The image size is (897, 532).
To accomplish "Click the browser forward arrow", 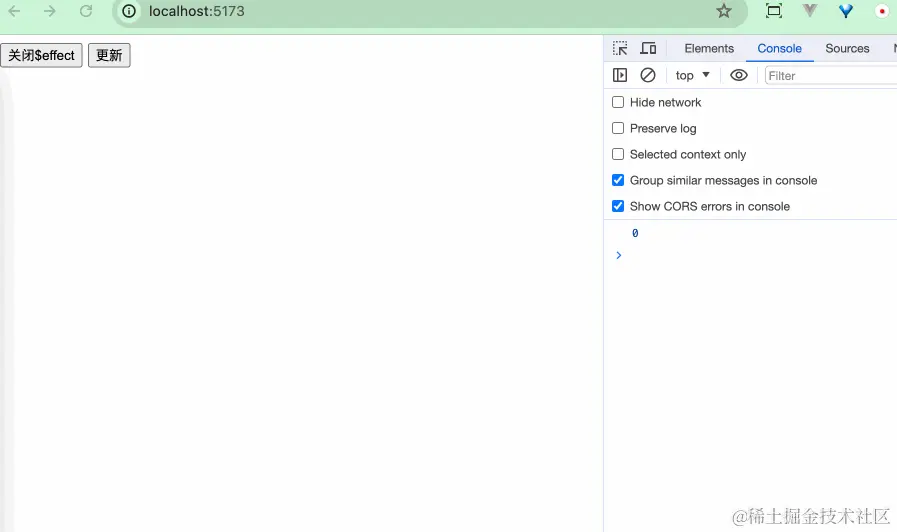I will pyautogui.click(x=50, y=11).
